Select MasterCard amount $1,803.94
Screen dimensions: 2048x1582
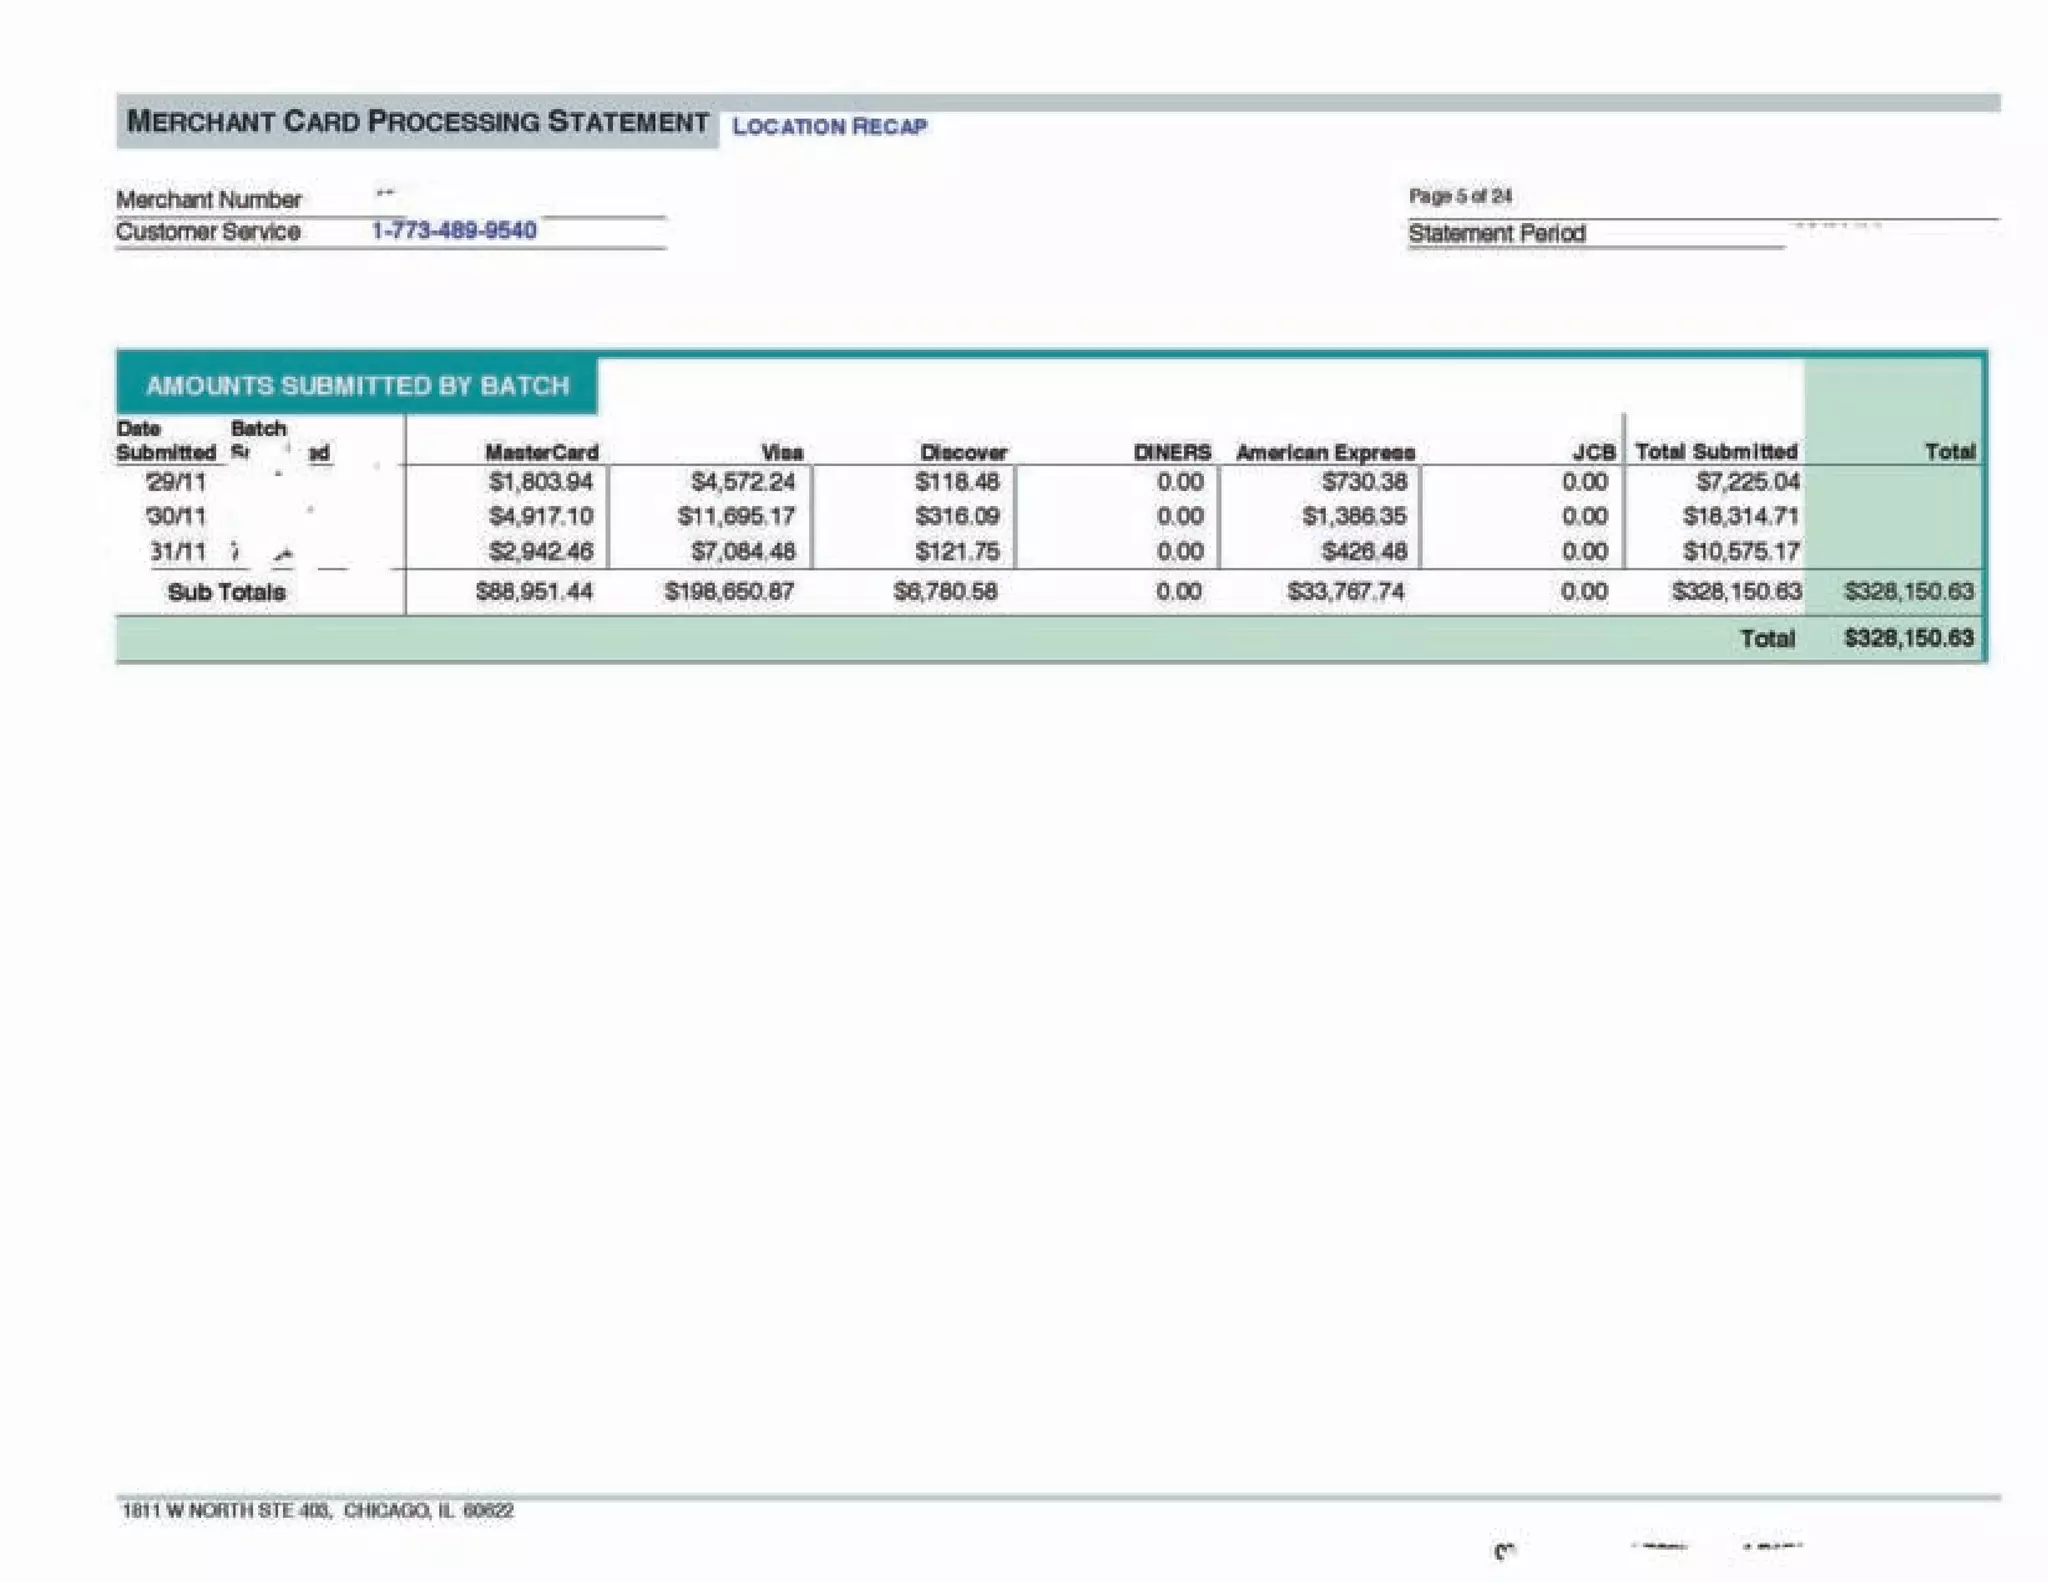(540, 482)
